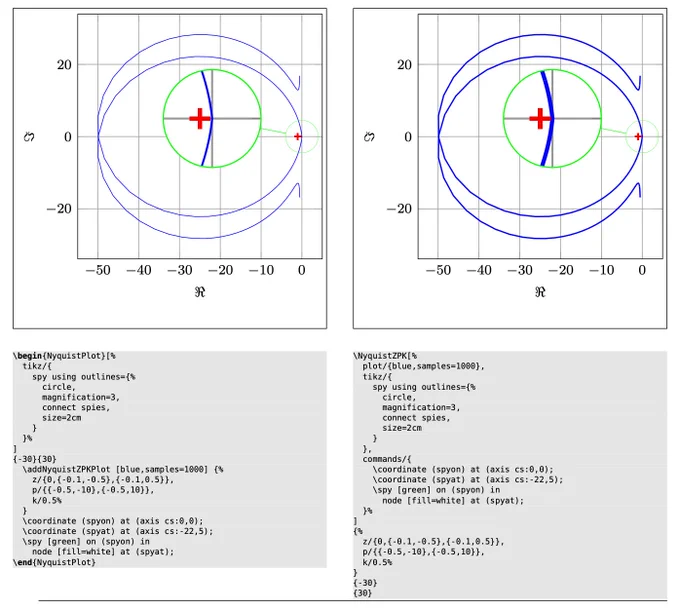
Task: Click \coordinate (spyat) line in NyquistPlot environment code
Action: tap(118, 532)
